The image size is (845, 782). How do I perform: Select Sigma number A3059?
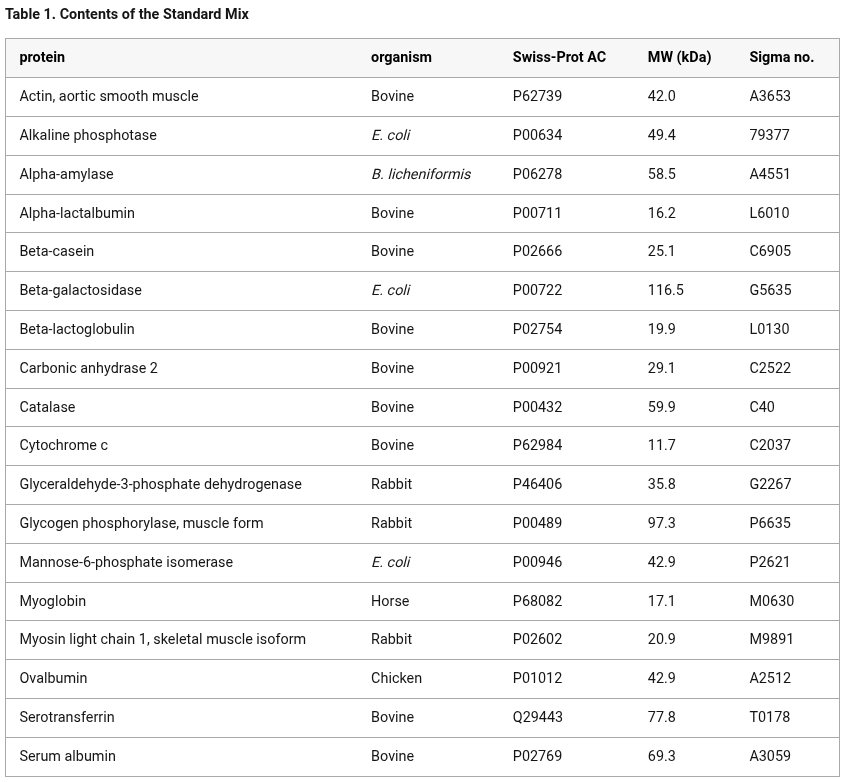coord(769,756)
